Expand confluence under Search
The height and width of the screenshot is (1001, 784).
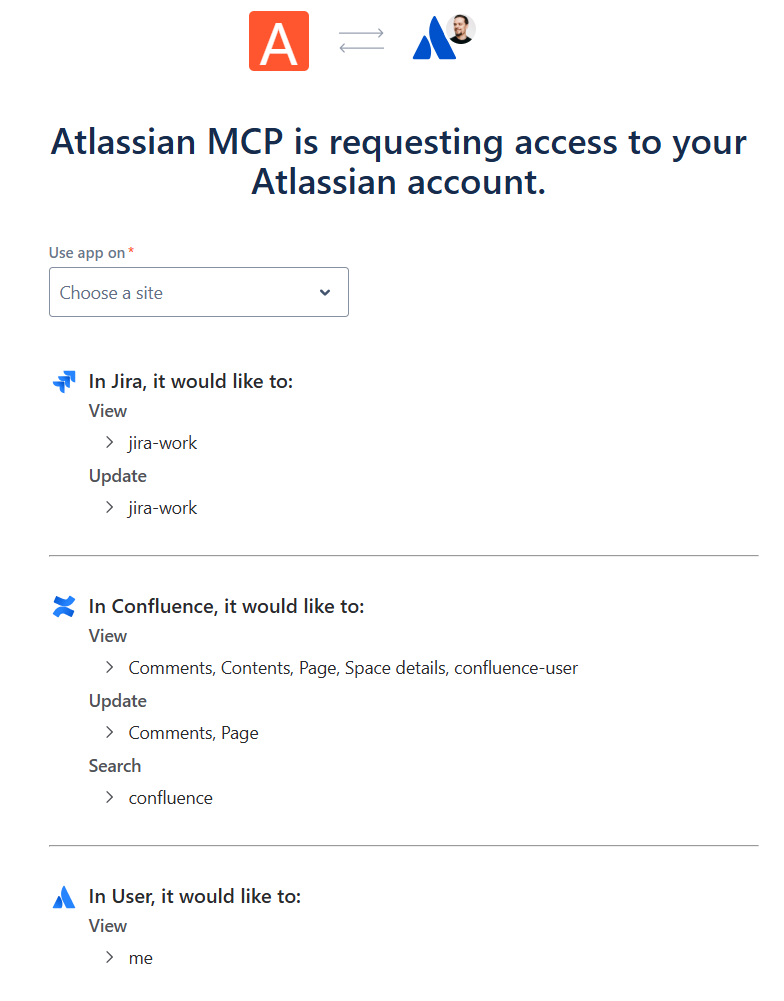point(110,798)
